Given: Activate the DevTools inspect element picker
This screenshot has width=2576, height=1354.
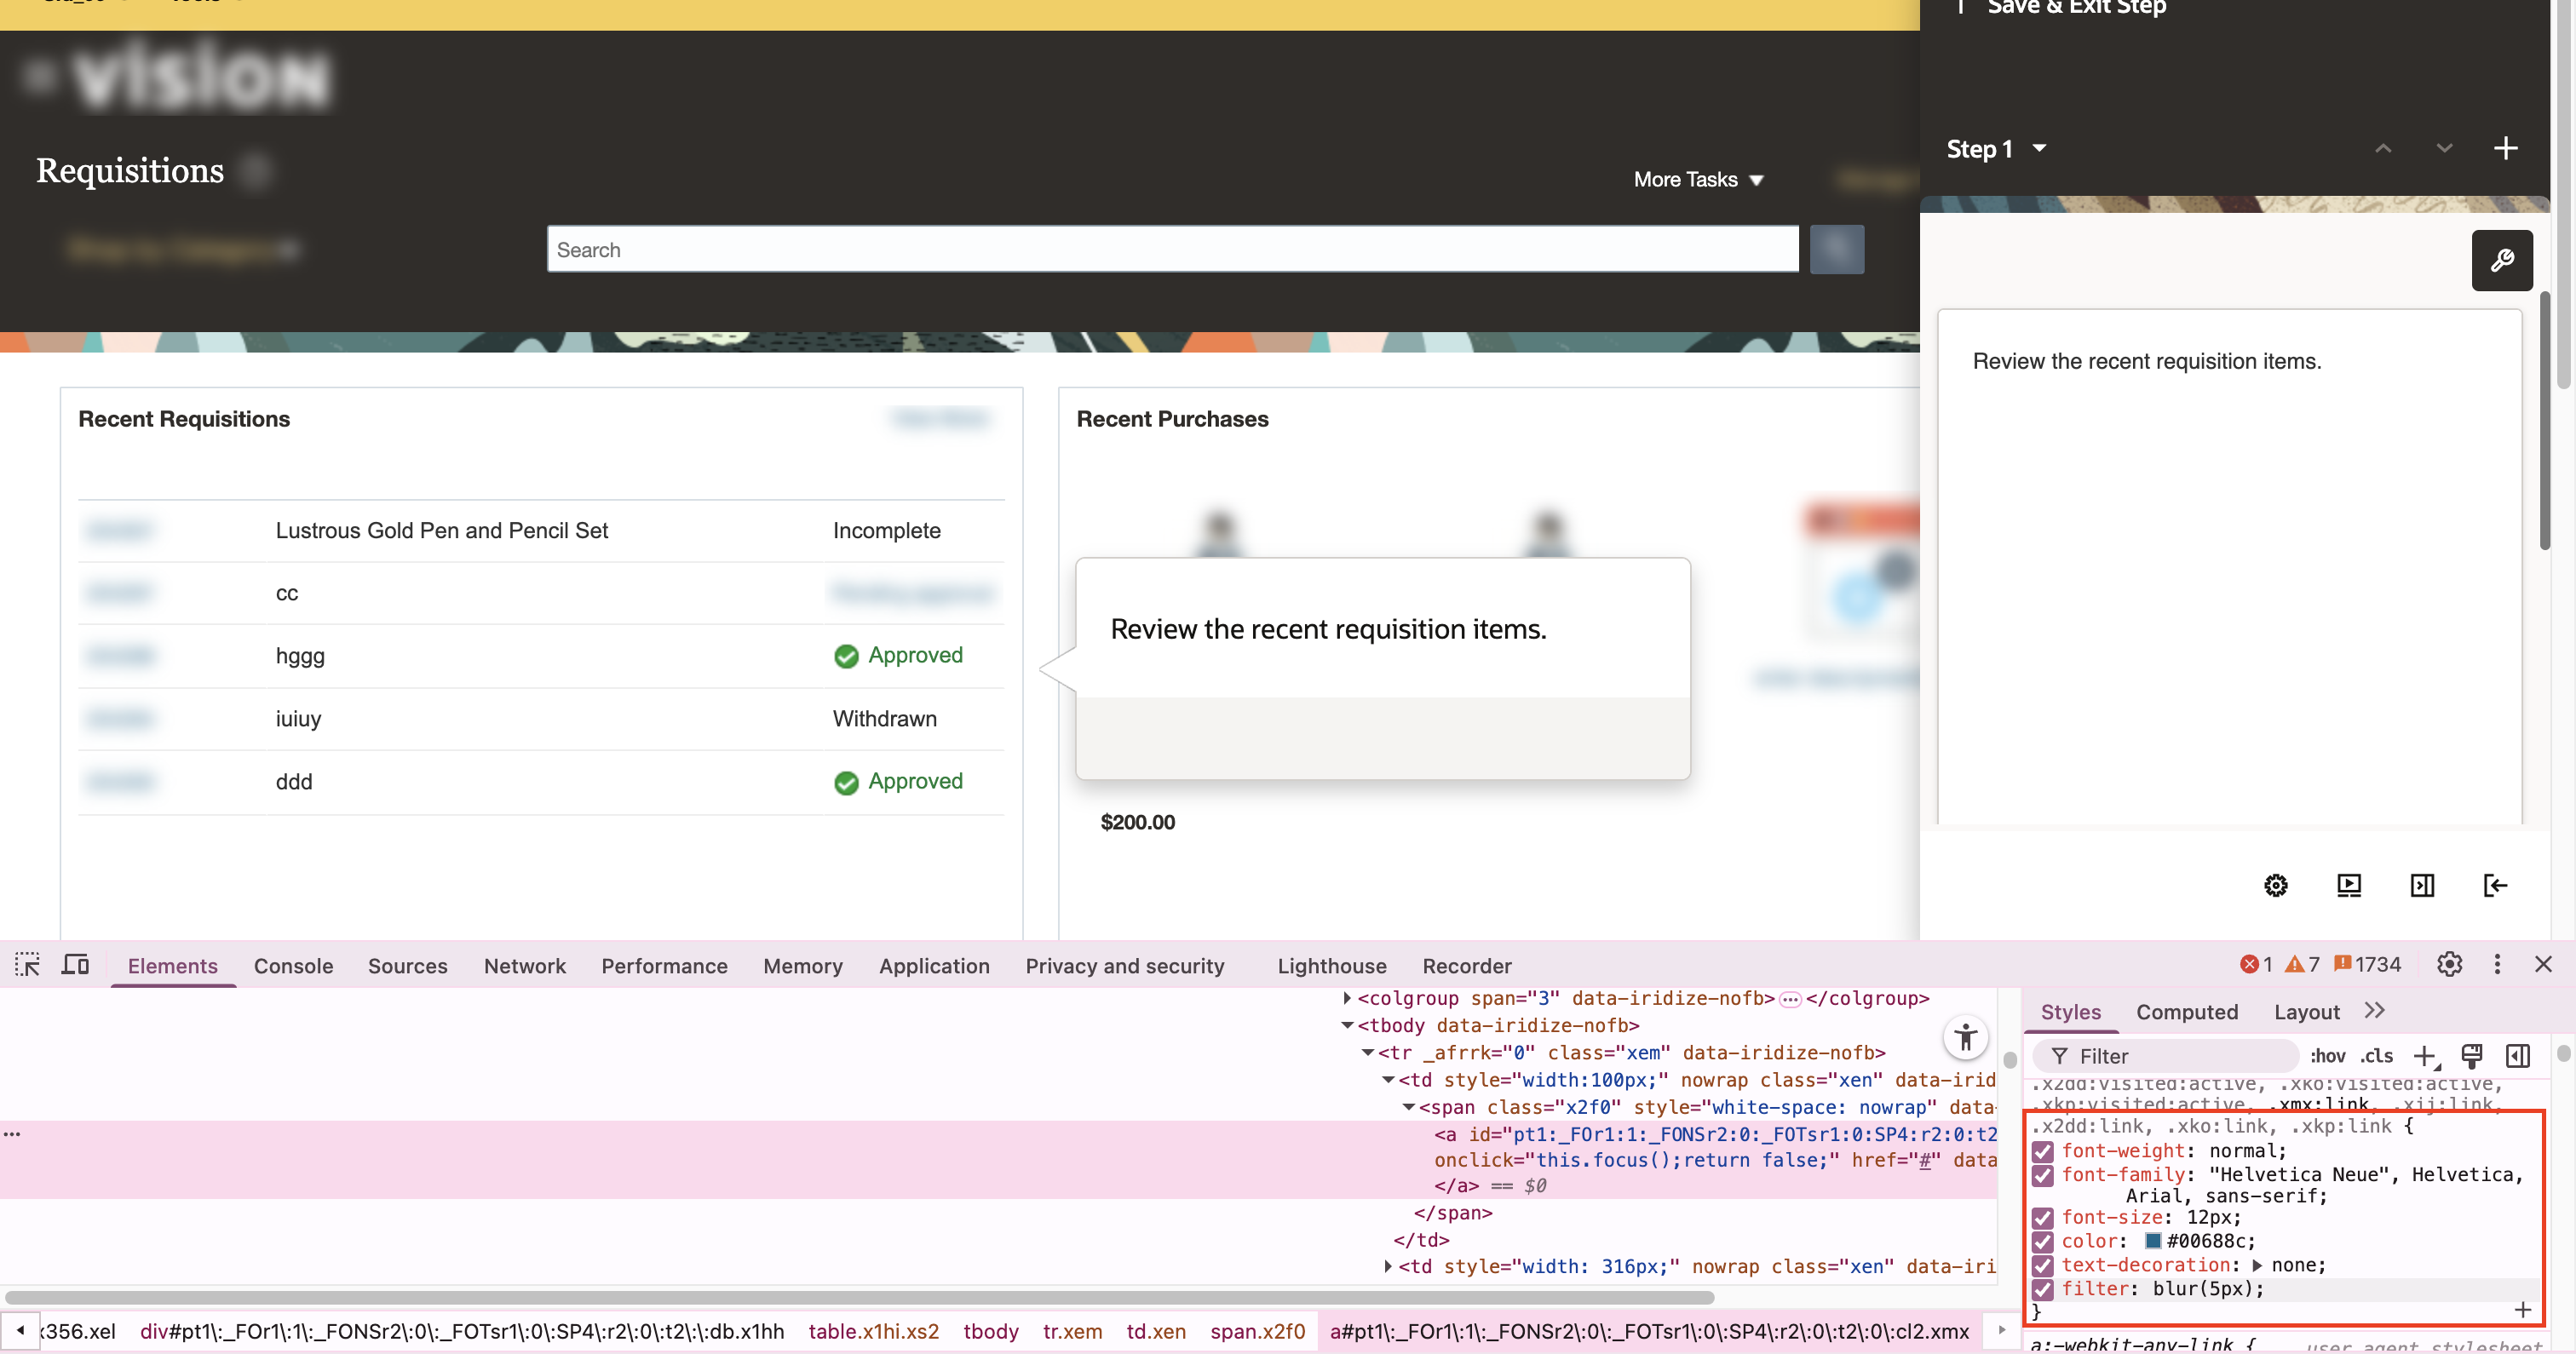Looking at the screenshot, I should pos(27,965).
